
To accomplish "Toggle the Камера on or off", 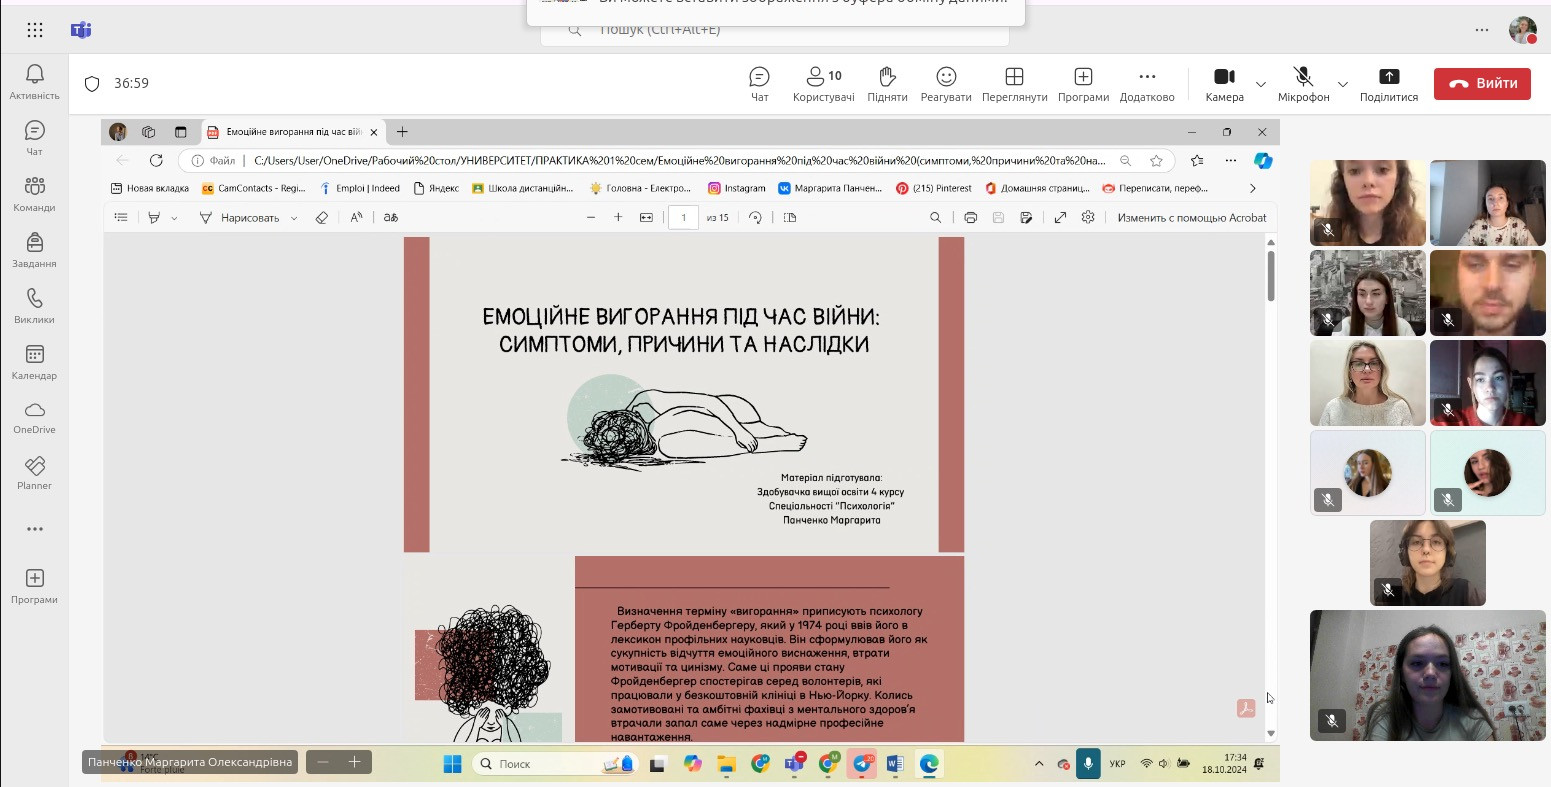I will click(1224, 84).
